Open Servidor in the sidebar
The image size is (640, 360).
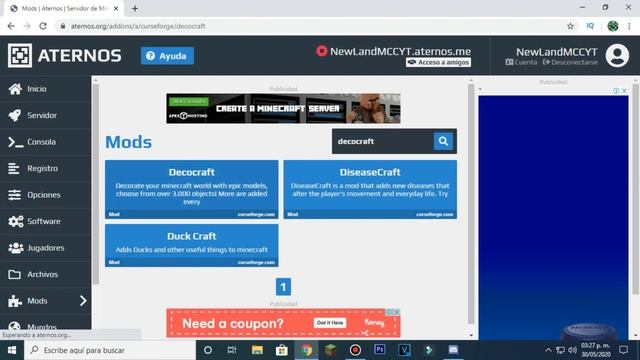click(x=46, y=115)
